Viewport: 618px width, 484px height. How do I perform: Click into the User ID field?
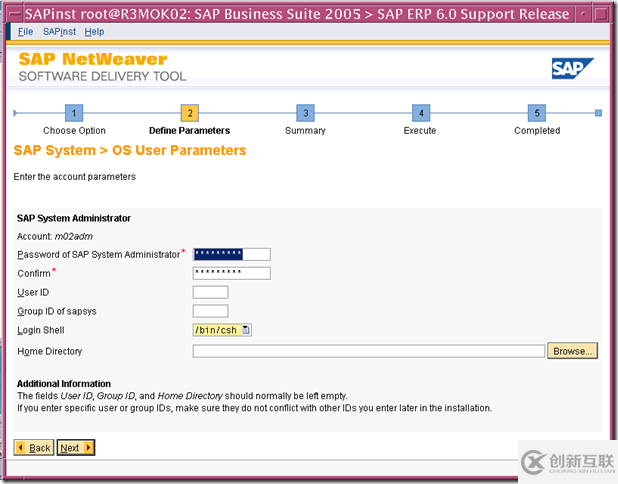coord(210,292)
